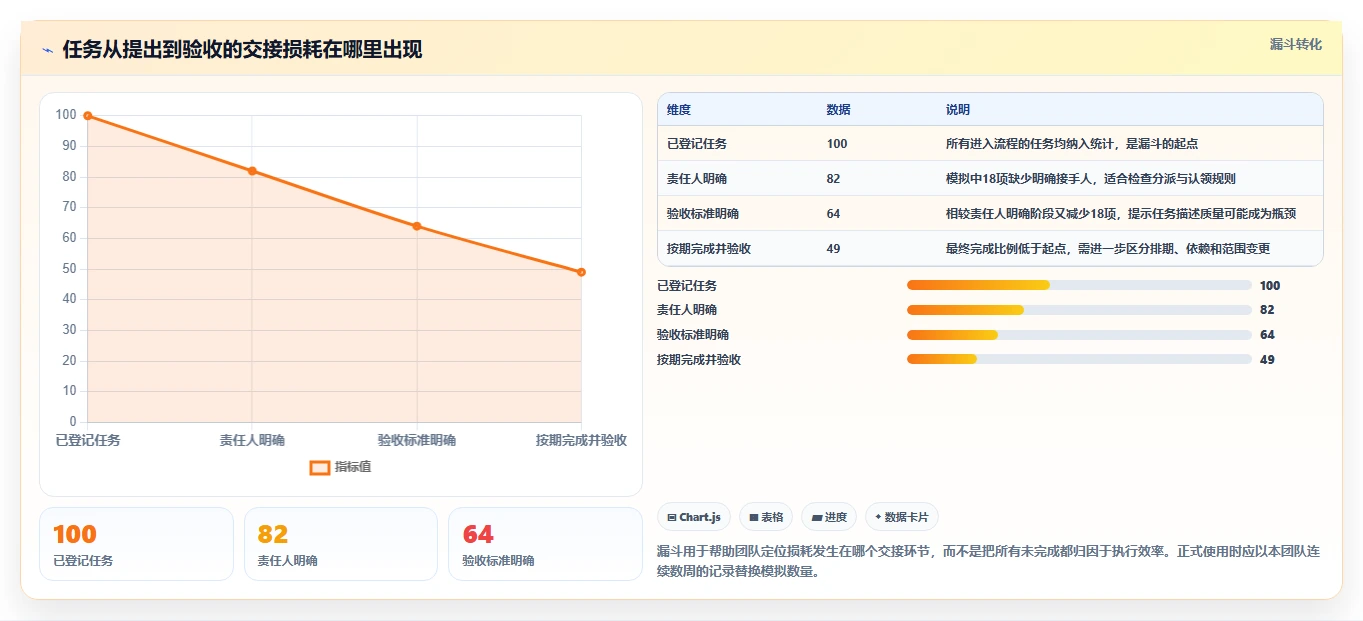1363x621 pixels.
Task: Click the 数据 column header in the table
Action: coord(839,110)
